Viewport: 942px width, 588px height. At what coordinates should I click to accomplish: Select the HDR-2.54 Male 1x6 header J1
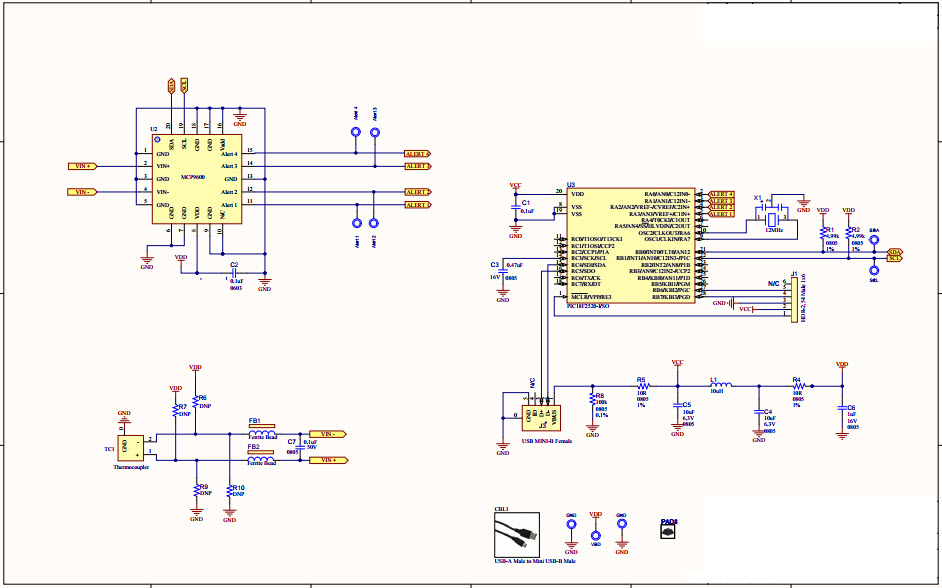pos(796,300)
